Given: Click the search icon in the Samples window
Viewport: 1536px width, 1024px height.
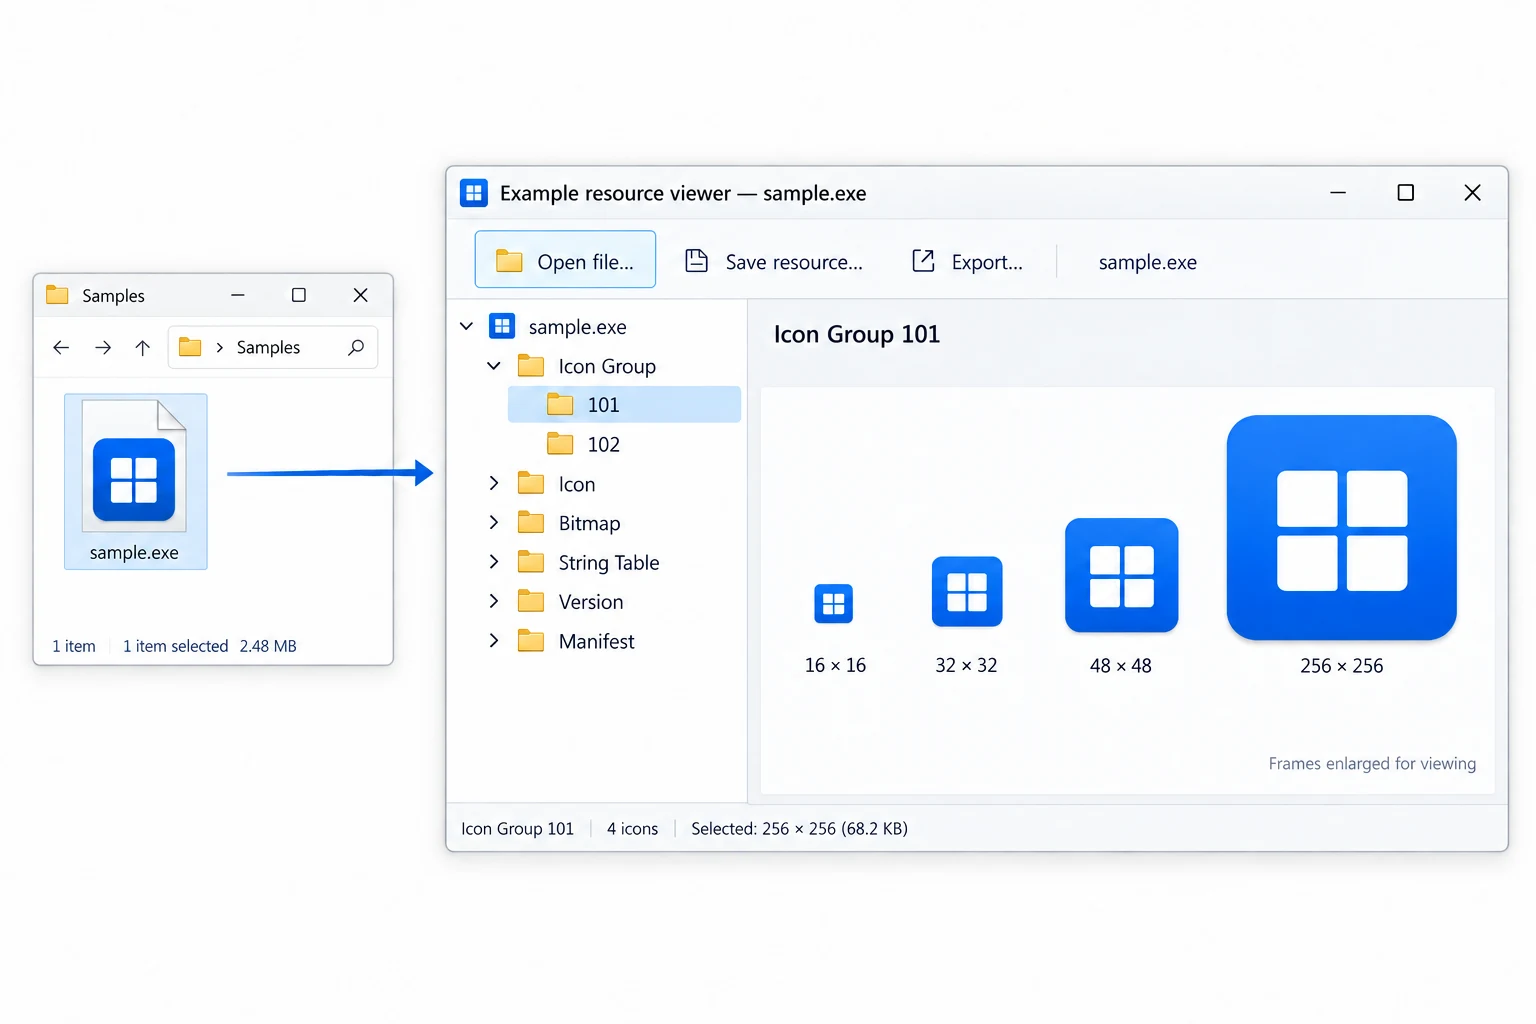Looking at the screenshot, I should 356,347.
